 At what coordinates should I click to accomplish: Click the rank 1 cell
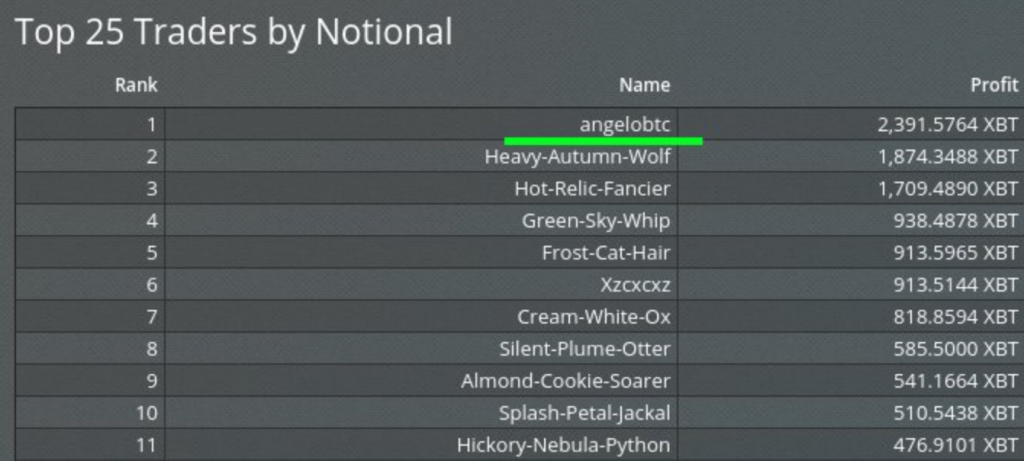[x=90, y=124]
